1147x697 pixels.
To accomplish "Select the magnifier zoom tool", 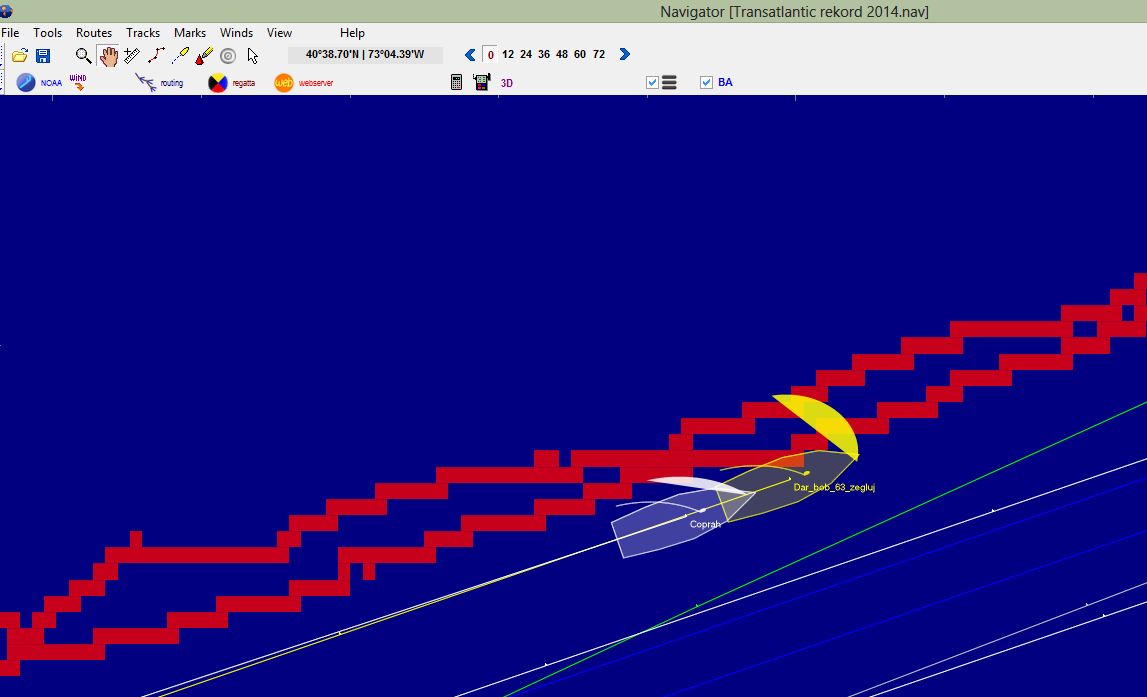I will click(83, 56).
